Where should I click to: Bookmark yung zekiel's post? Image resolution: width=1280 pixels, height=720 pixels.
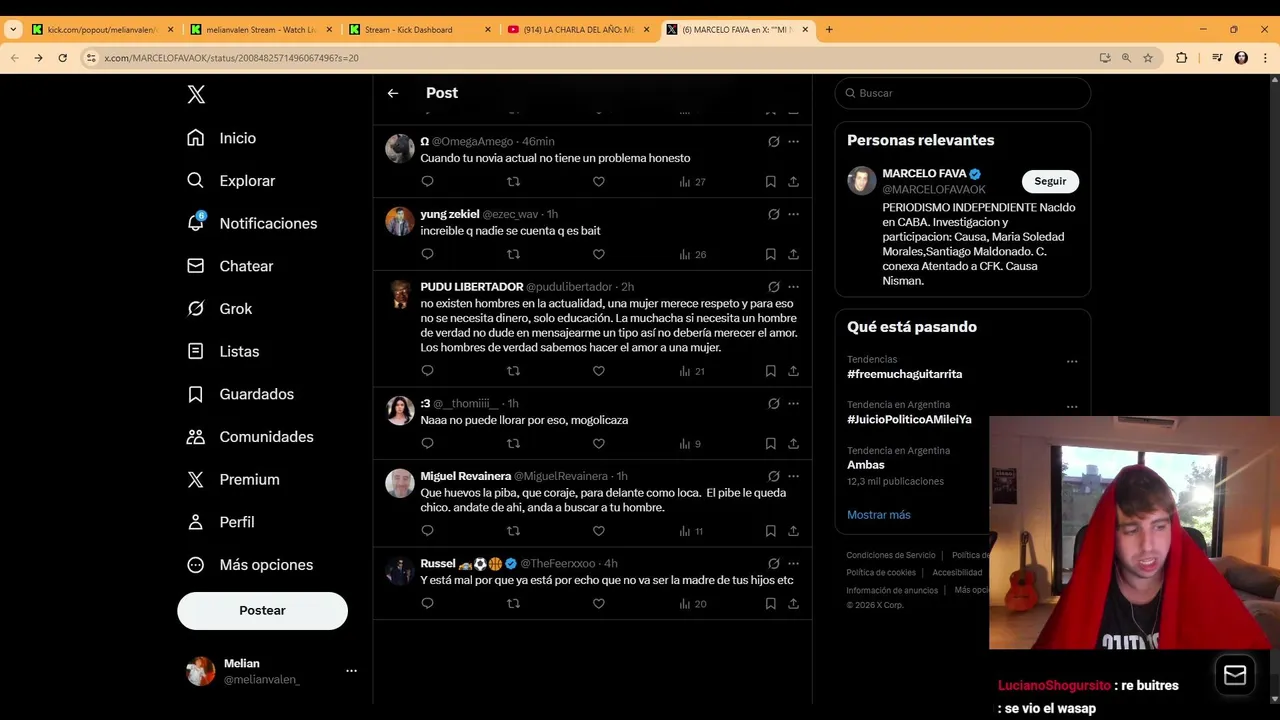point(771,254)
